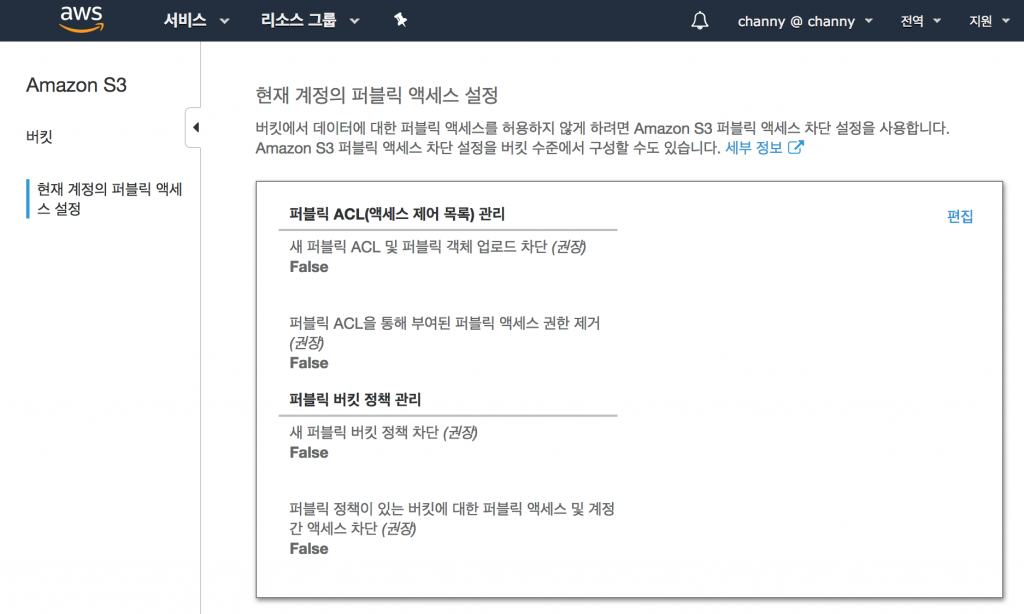Click 퍼블릭 ACL을 통해 부여된 액세스 권한 제거 text
Viewport: 1024px width, 614px height.
(445, 332)
